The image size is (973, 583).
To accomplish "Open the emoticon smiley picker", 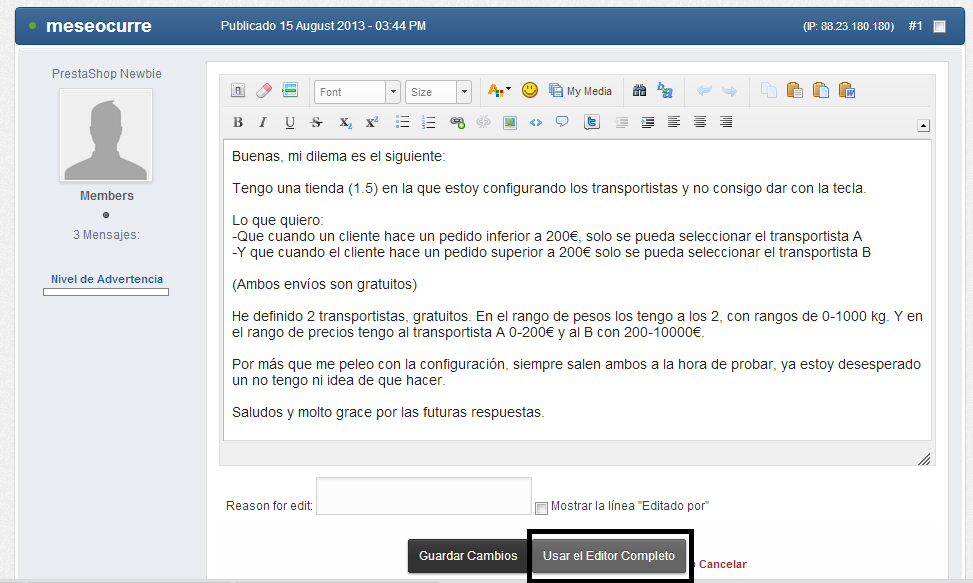I will click(x=529, y=91).
